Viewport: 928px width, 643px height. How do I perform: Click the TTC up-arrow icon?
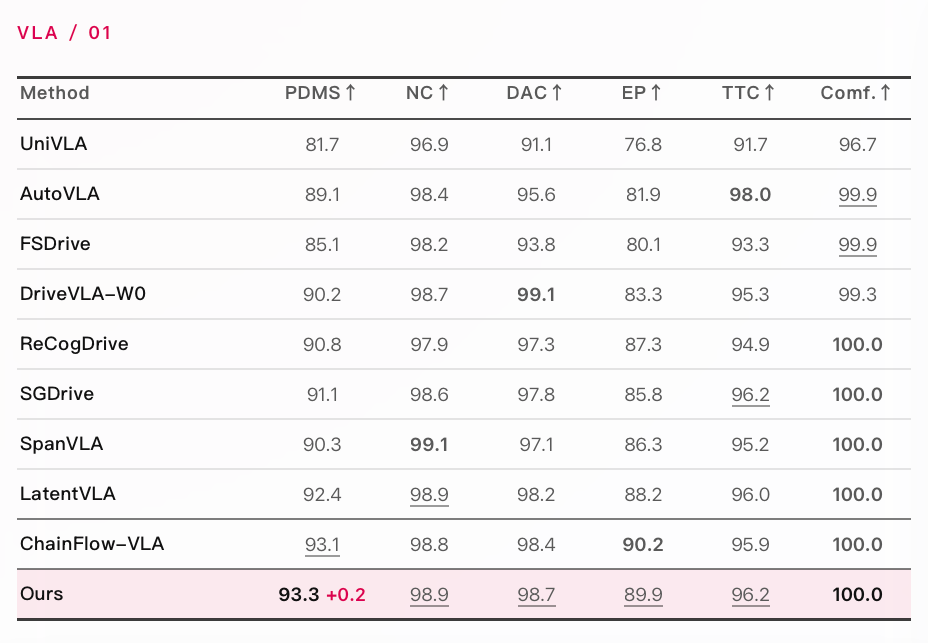(x=769, y=93)
